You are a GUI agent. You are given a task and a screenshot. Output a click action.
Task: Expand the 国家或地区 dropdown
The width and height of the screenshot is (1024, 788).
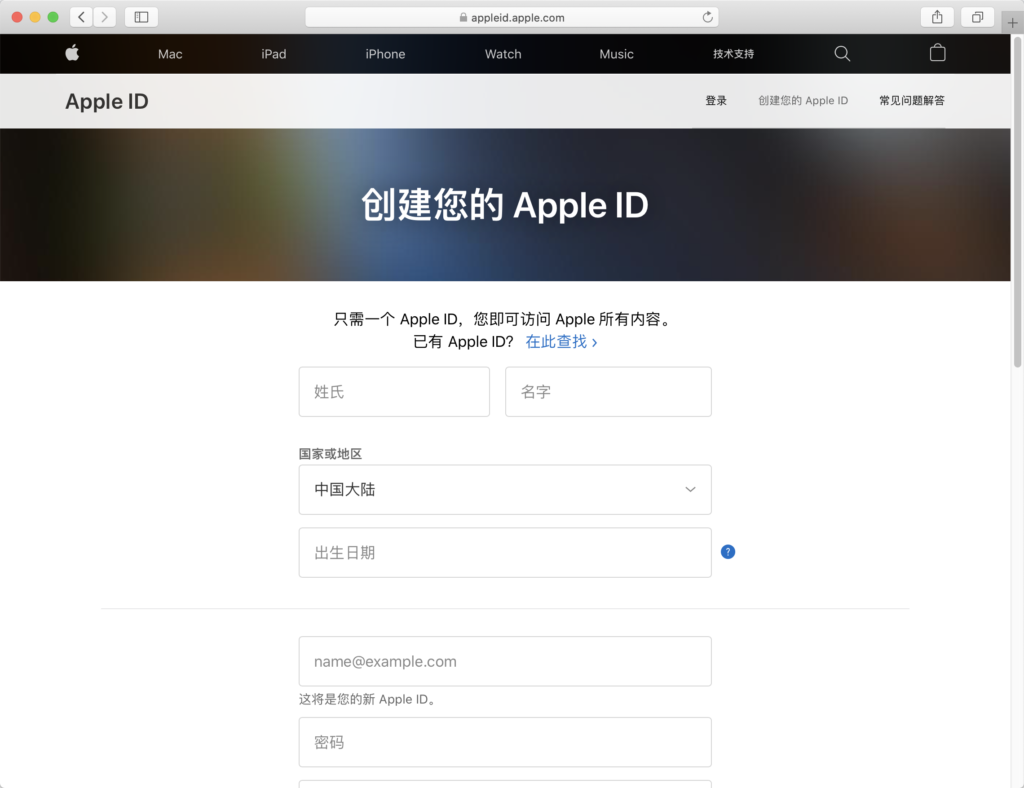click(x=505, y=490)
